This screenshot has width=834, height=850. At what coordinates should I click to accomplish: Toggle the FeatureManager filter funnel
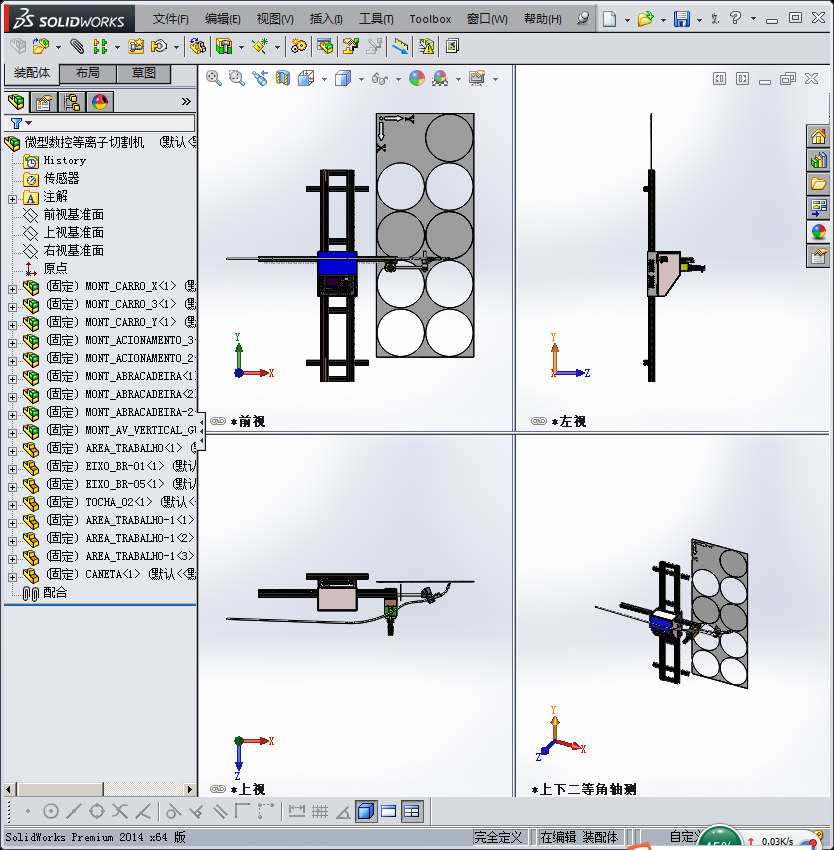(x=16, y=122)
